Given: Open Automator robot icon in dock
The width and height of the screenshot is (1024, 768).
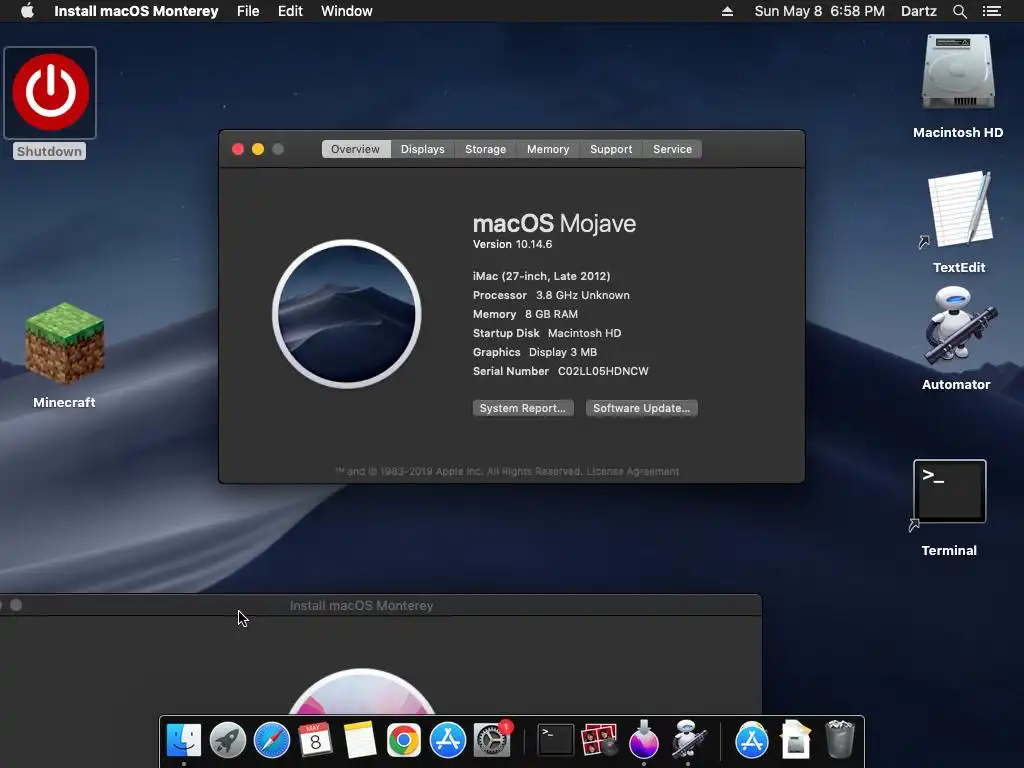Looking at the screenshot, I should click(x=688, y=741).
